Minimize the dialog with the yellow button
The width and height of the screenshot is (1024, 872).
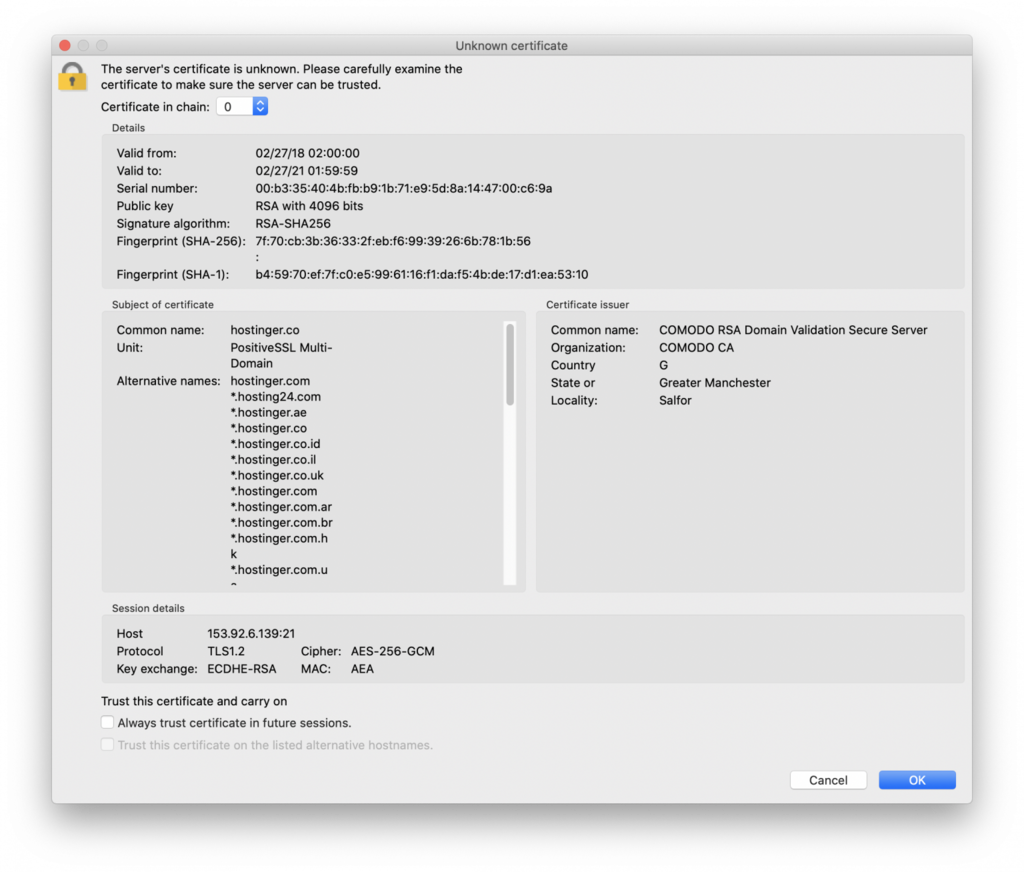click(82, 45)
